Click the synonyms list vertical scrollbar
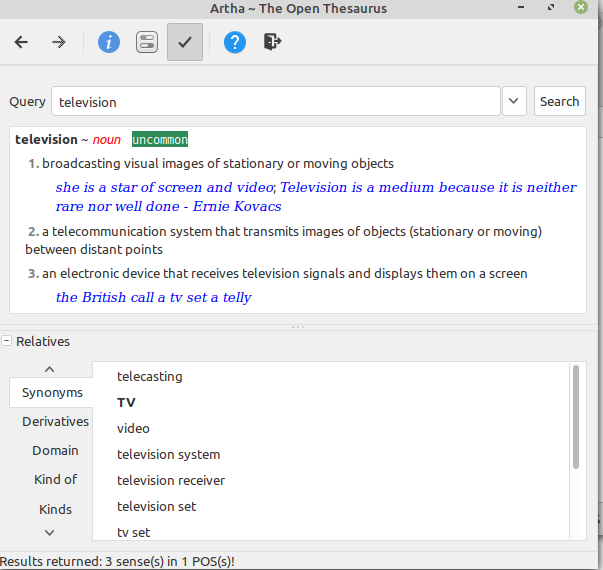Screen dimensions: 603x570 (576, 417)
